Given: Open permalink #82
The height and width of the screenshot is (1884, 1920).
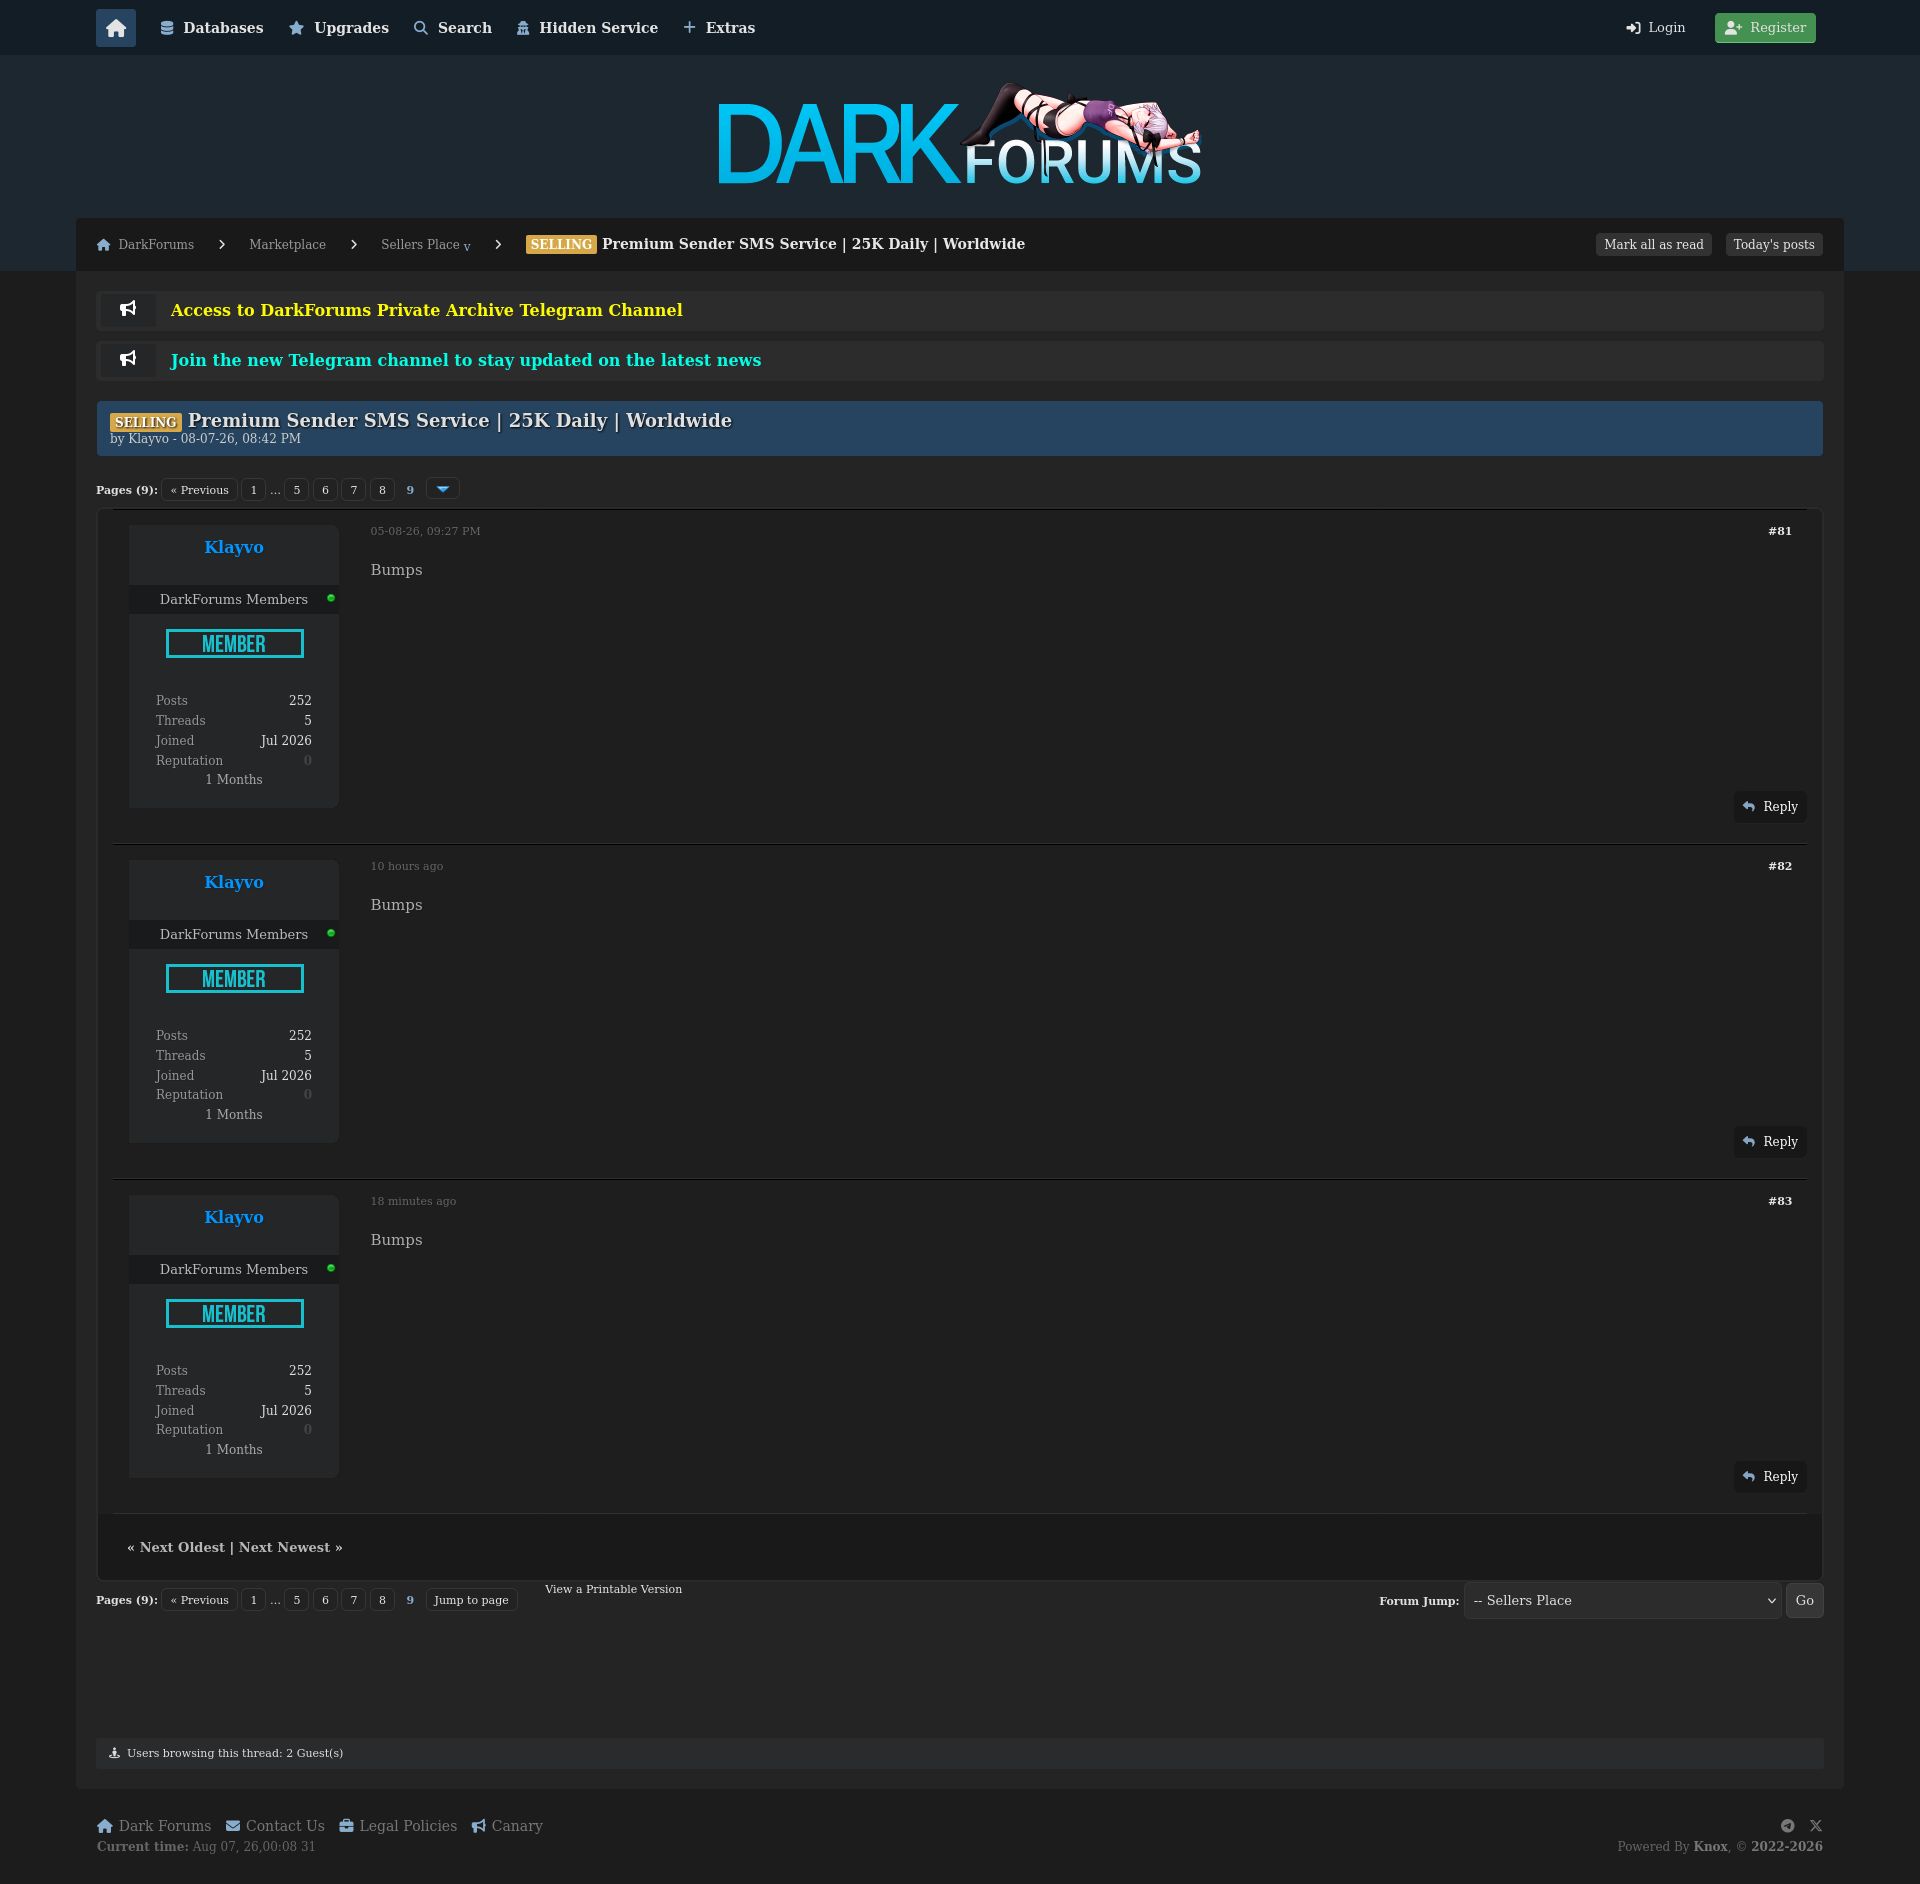Looking at the screenshot, I should click(x=1780, y=866).
